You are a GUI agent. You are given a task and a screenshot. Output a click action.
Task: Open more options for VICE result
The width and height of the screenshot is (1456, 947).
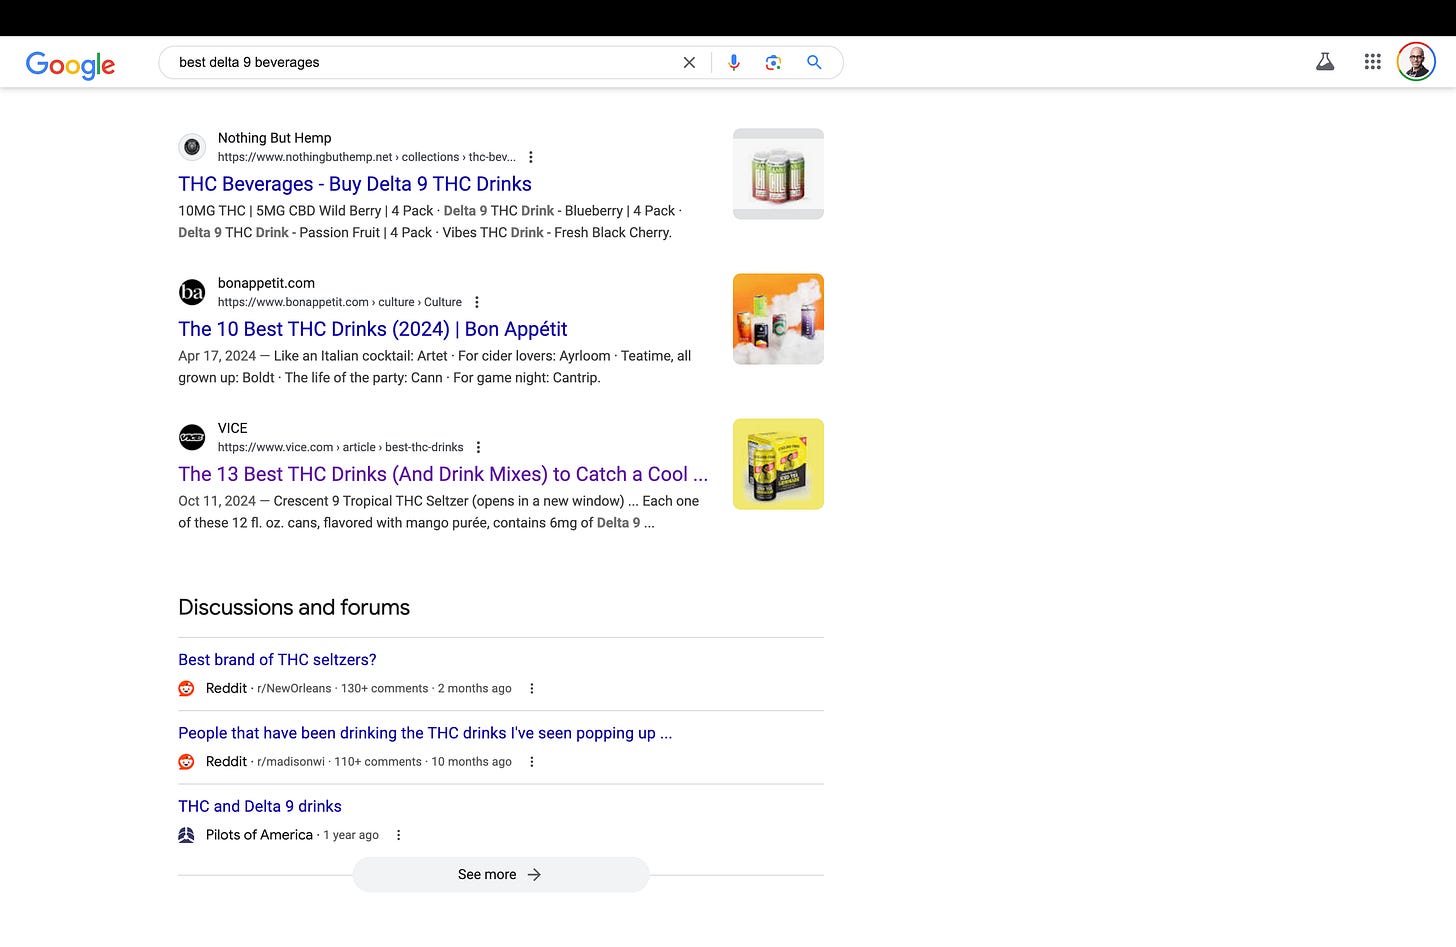click(479, 447)
